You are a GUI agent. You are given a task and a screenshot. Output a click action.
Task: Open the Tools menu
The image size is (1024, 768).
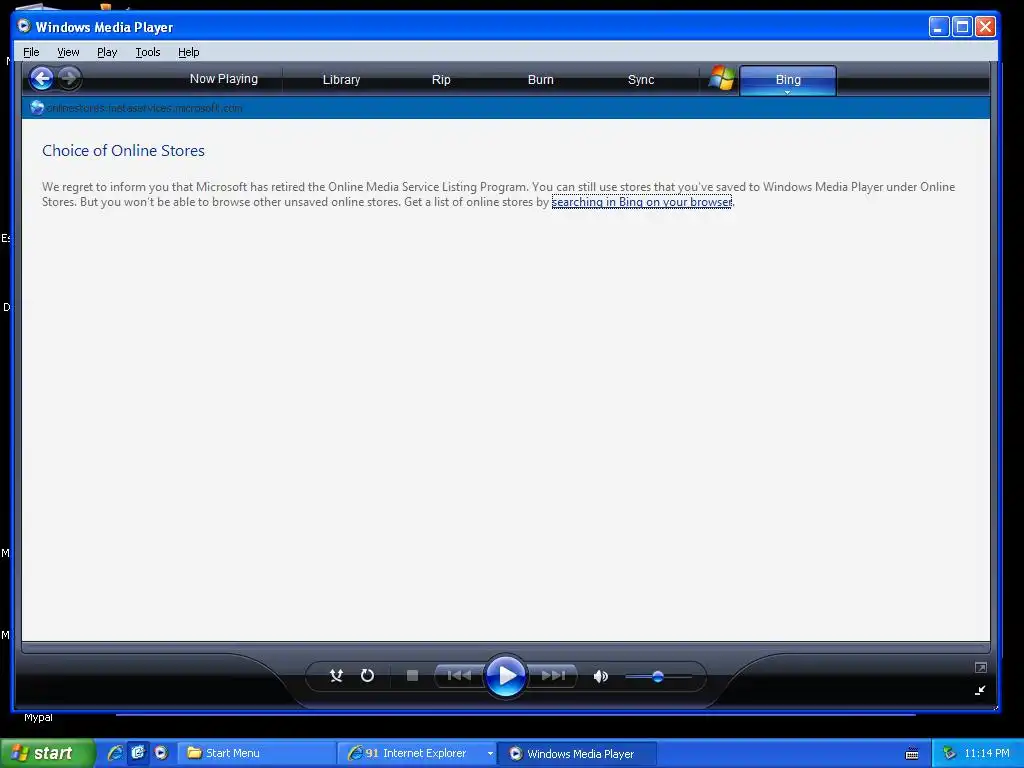148,52
